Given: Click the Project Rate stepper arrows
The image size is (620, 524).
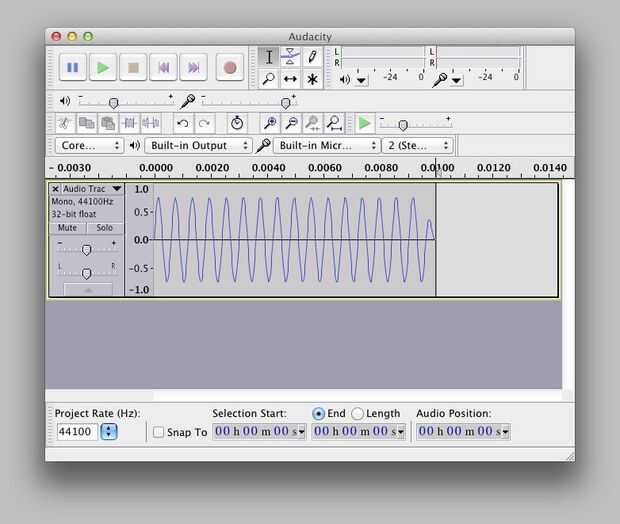Looking at the screenshot, I should [x=109, y=431].
